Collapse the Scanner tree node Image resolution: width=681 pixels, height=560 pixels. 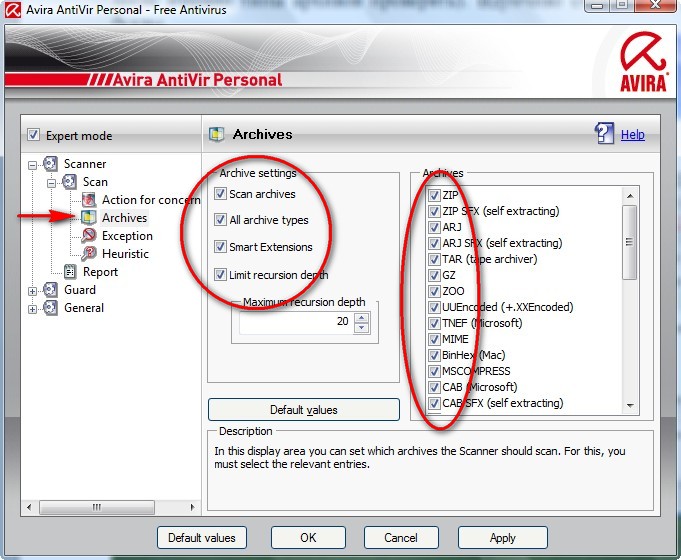pos(32,165)
